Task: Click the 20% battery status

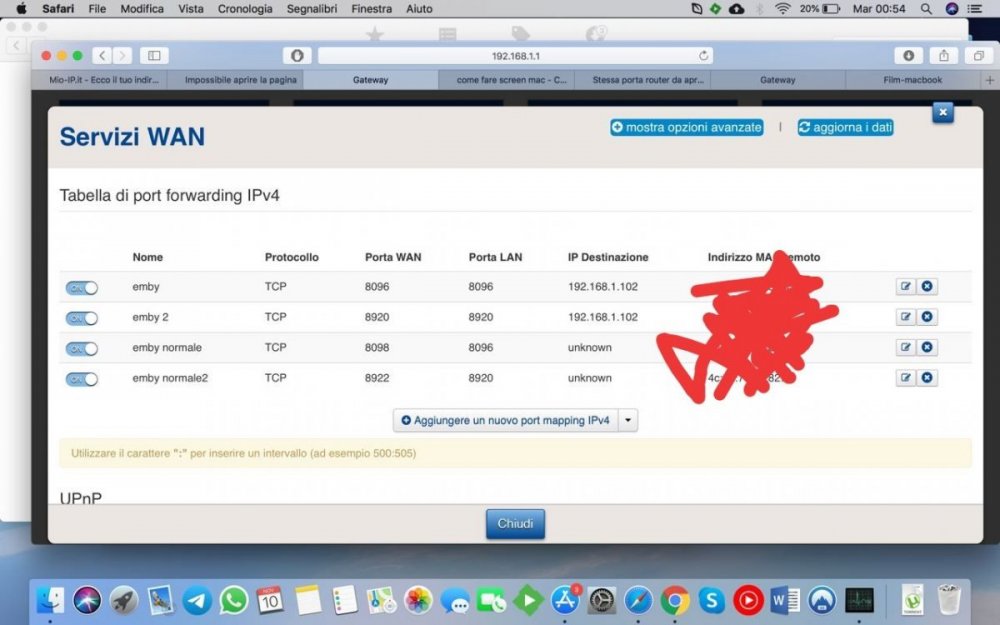Action: point(820,9)
